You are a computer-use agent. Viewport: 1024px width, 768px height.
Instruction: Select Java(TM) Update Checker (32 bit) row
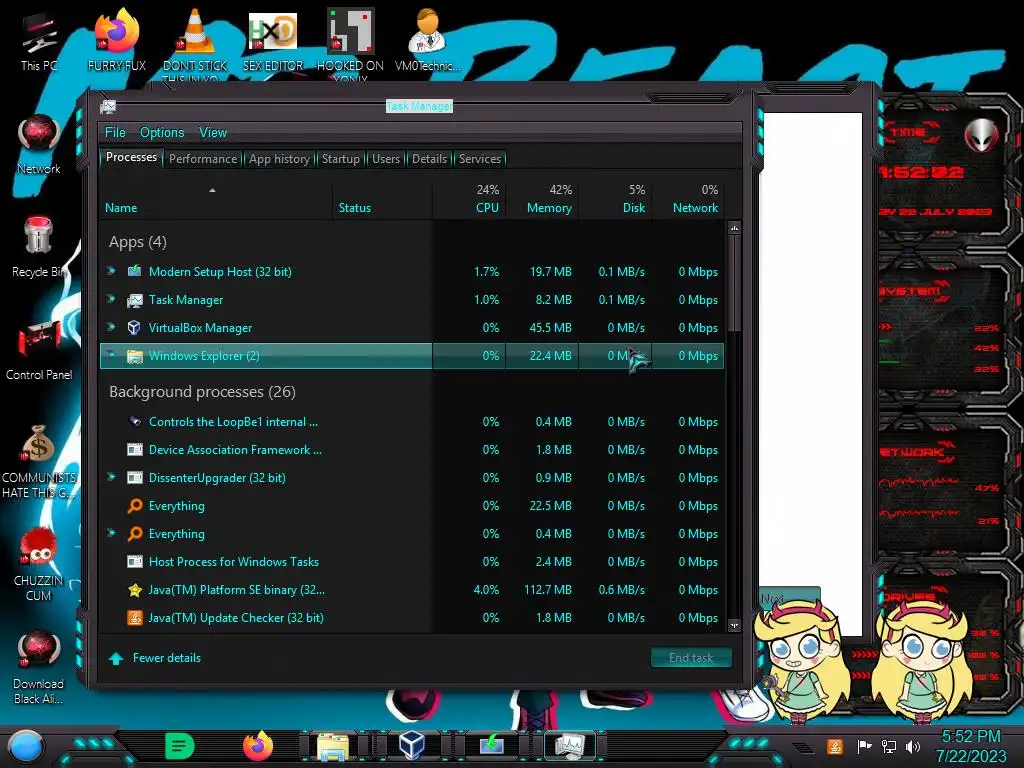[x=412, y=617]
